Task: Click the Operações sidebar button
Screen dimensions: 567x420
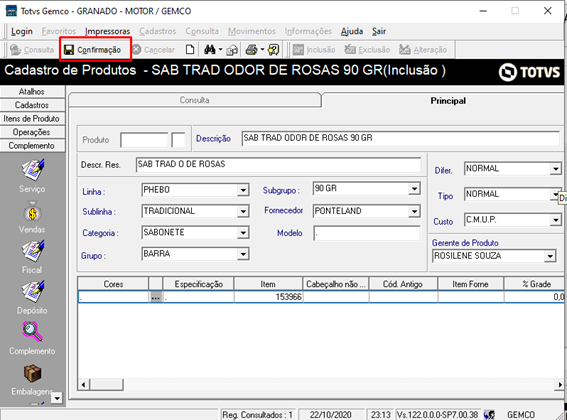Action: pyautogui.click(x=32, y=132)
